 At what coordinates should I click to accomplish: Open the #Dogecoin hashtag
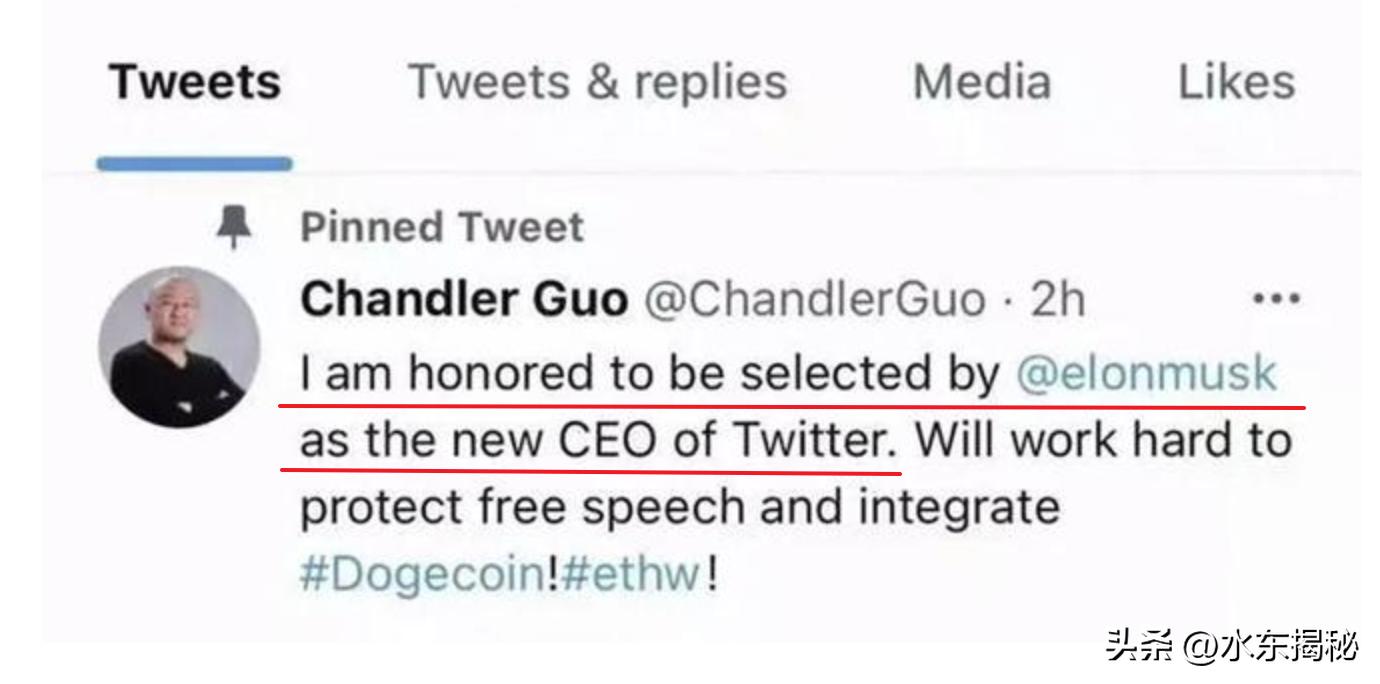tap(423, 576)
